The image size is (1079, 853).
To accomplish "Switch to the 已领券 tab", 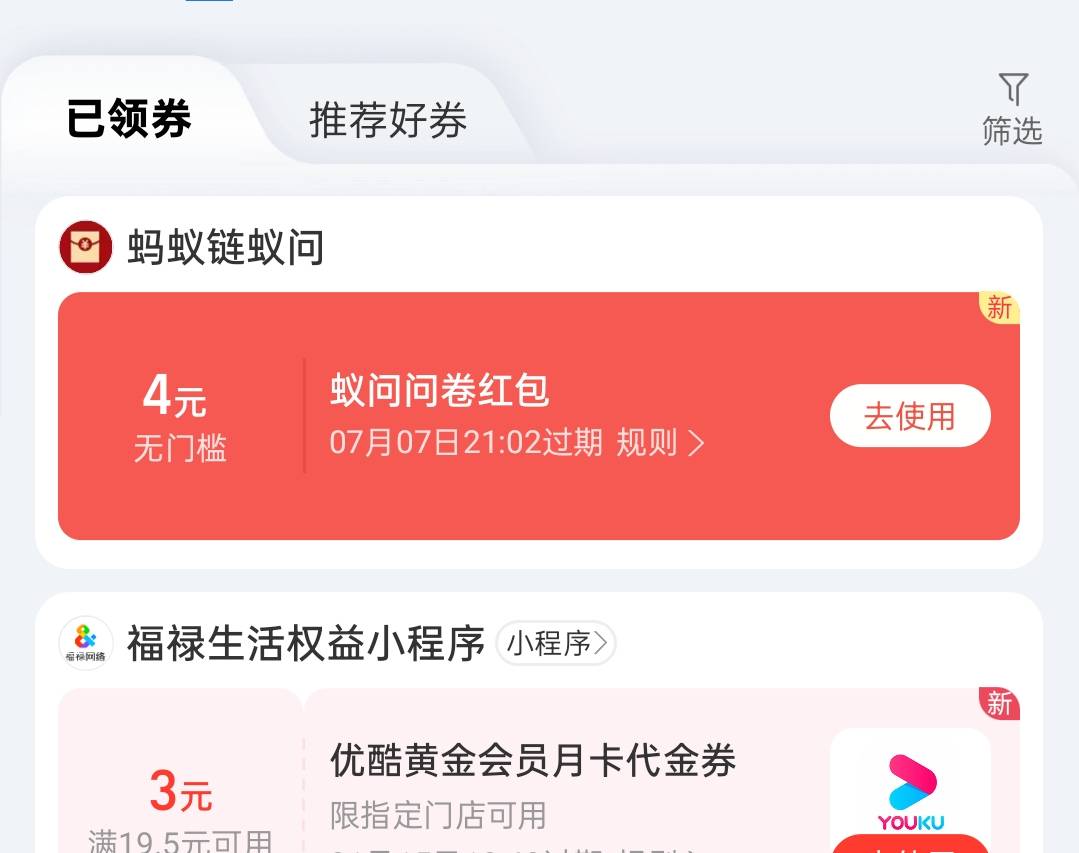I will point(129,120).
